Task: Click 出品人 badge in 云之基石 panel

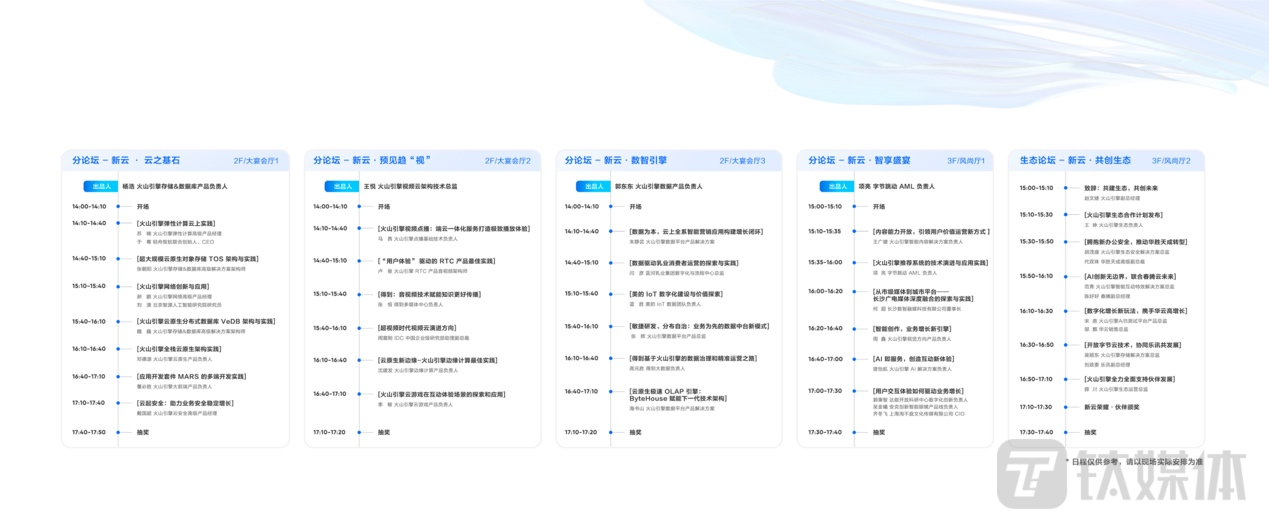Action: (101, 186)
